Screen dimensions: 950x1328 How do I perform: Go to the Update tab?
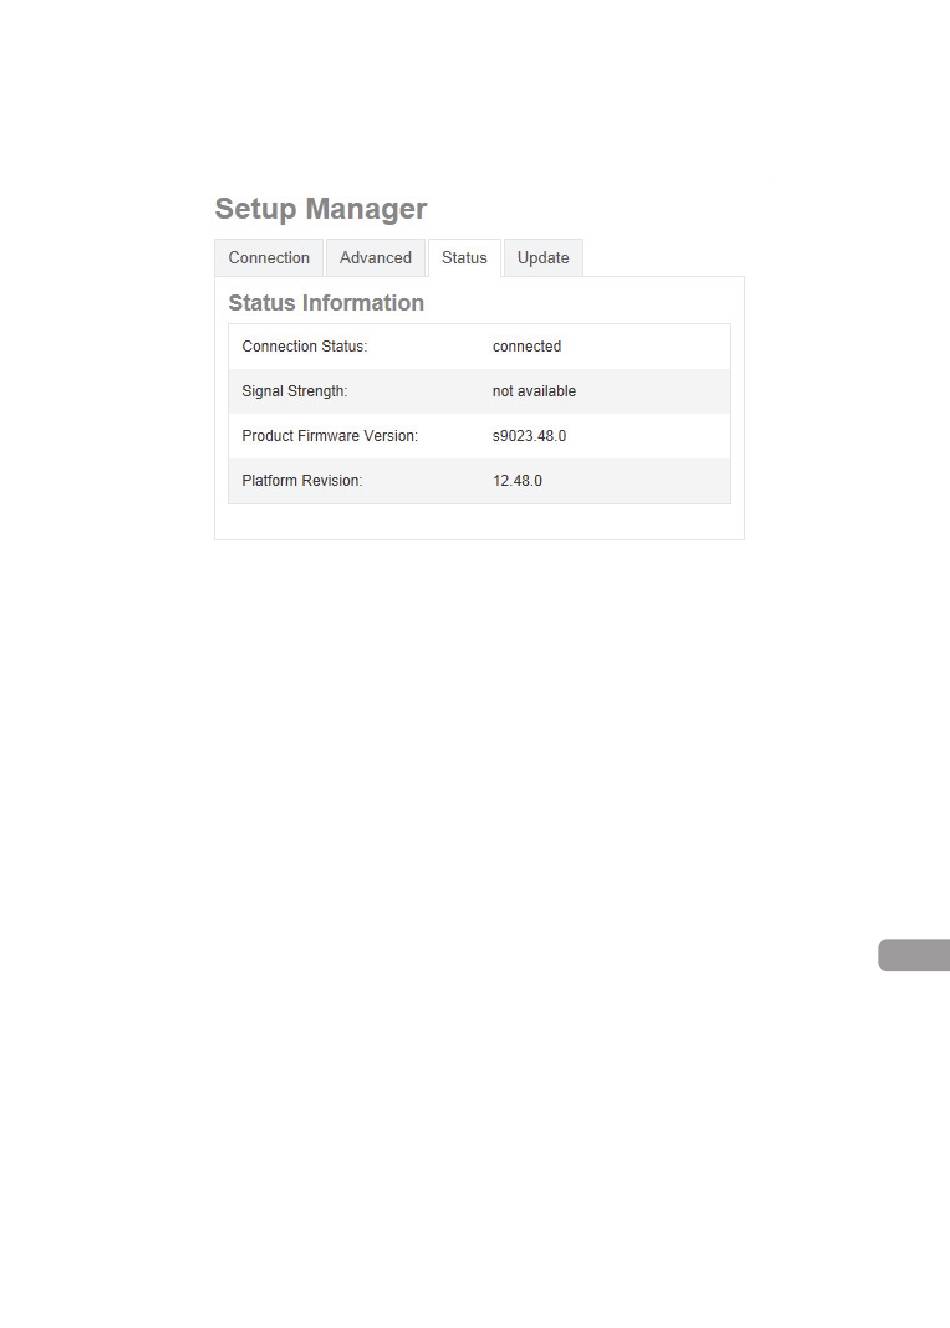tap(543, 258)
